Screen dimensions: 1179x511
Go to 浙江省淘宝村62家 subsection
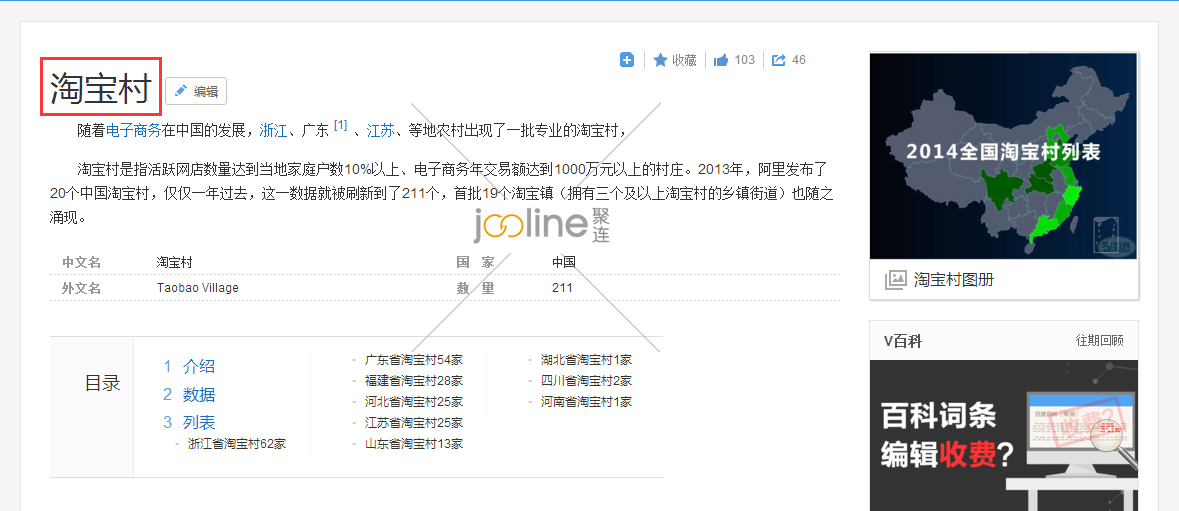click(237, 443)
